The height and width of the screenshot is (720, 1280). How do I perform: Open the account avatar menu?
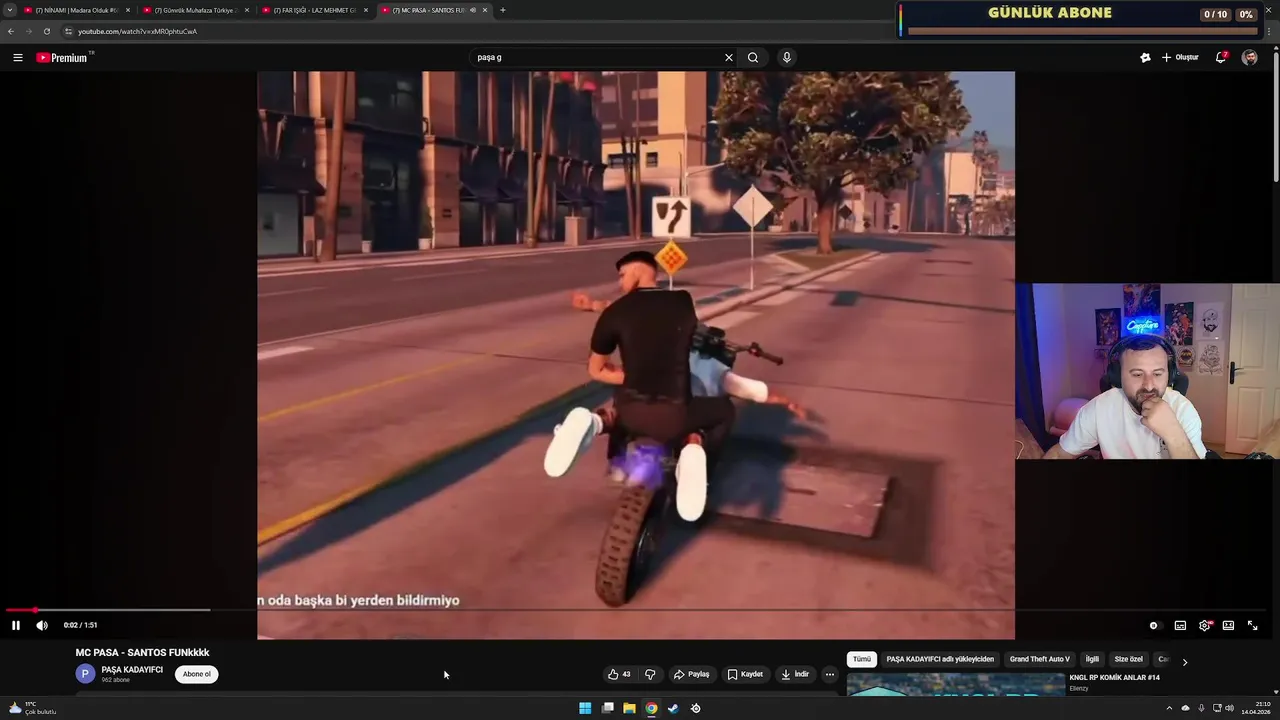[1250, 57]
